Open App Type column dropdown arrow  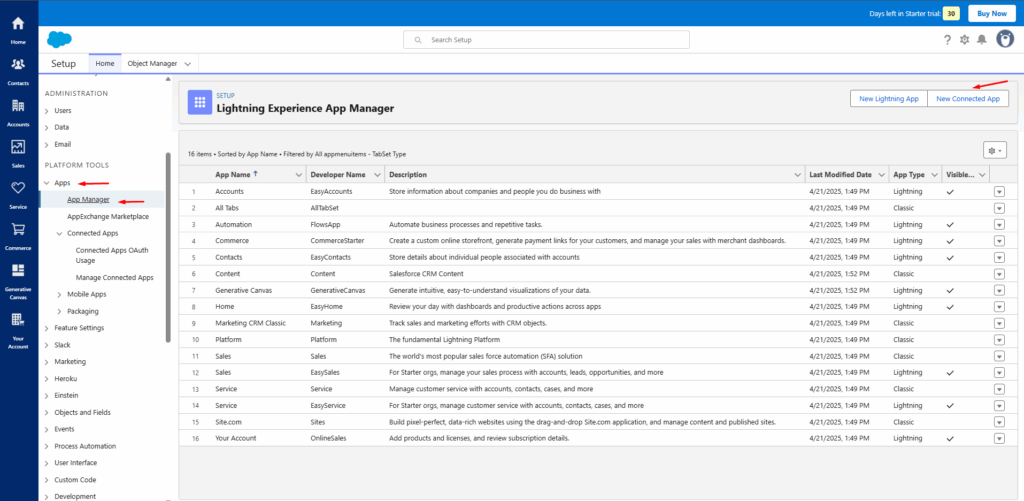934,175
